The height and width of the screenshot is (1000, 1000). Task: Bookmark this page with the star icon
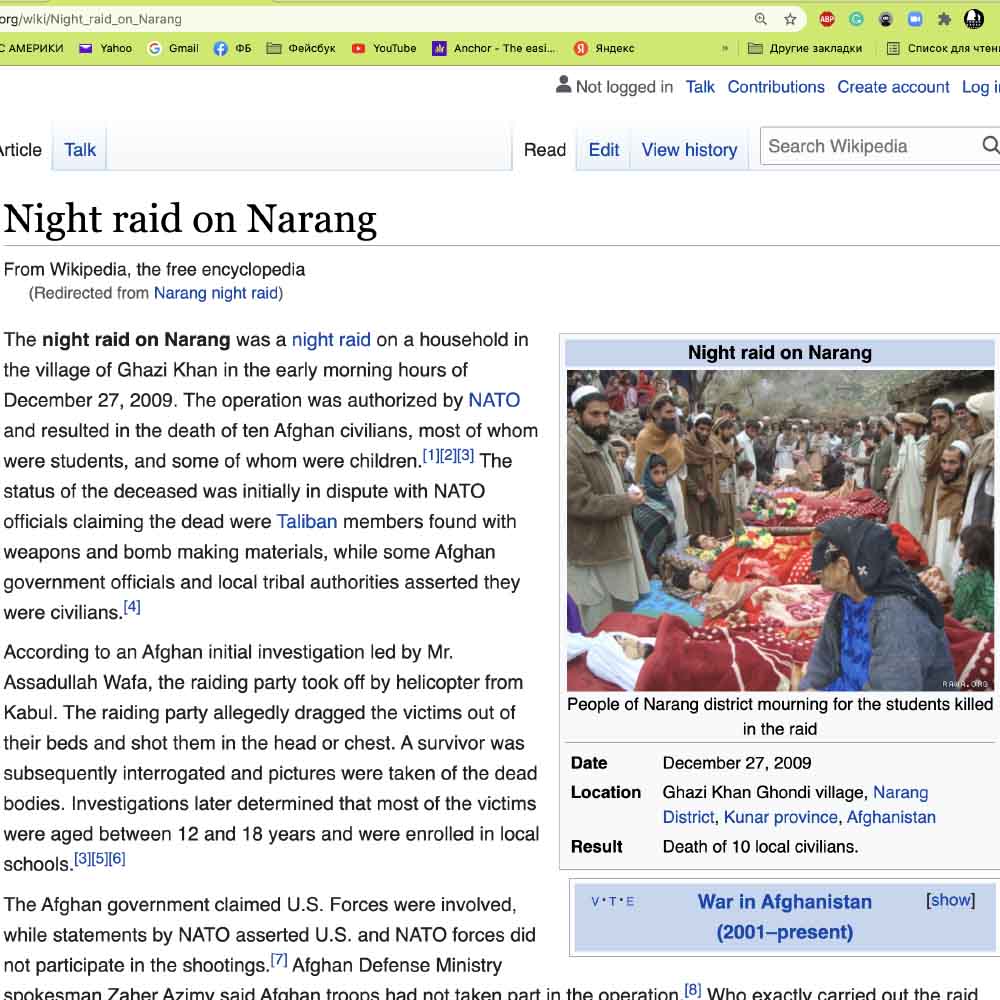click(790, 19)
